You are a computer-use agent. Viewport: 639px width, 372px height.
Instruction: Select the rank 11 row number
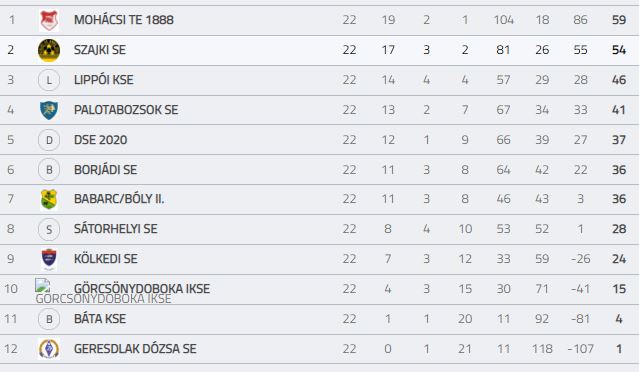pyautogui.click(x=11, y=319)
